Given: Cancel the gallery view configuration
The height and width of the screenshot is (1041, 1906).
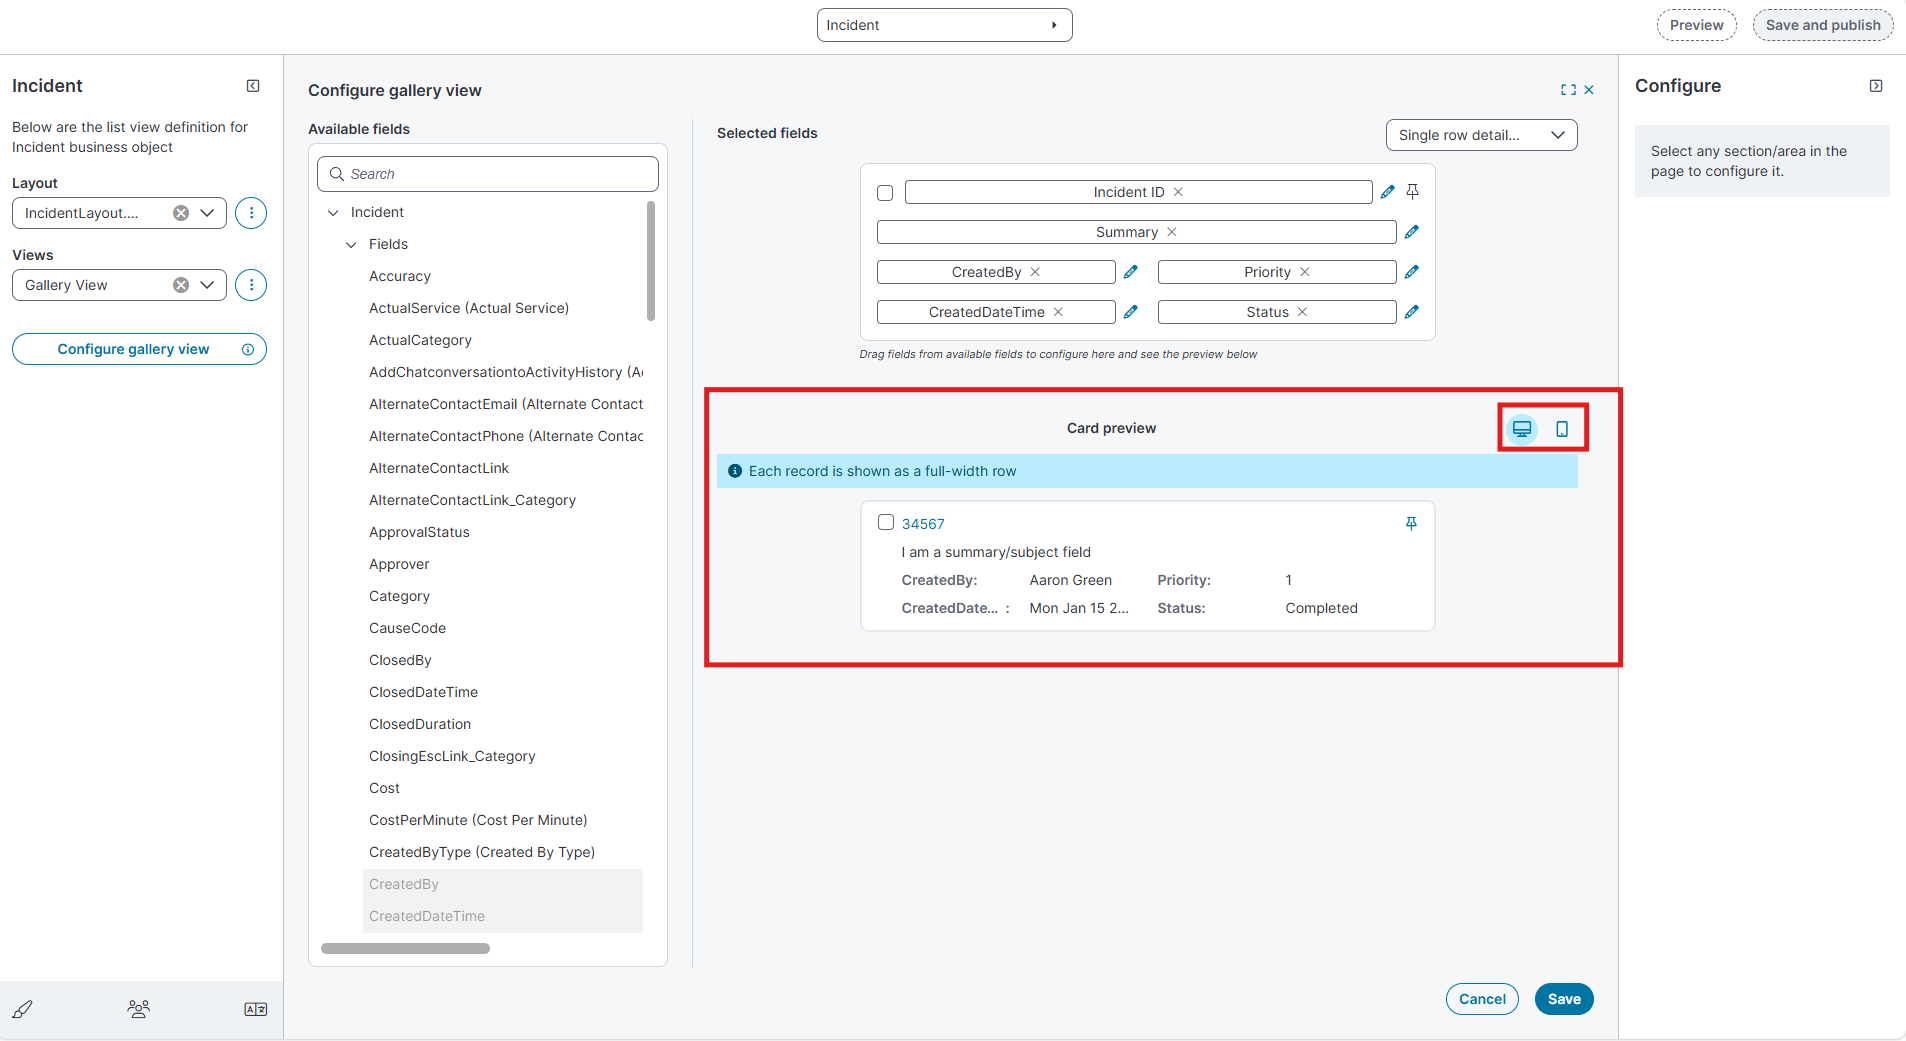Looking at the screenshot, I should click(x=1481, y=999).
